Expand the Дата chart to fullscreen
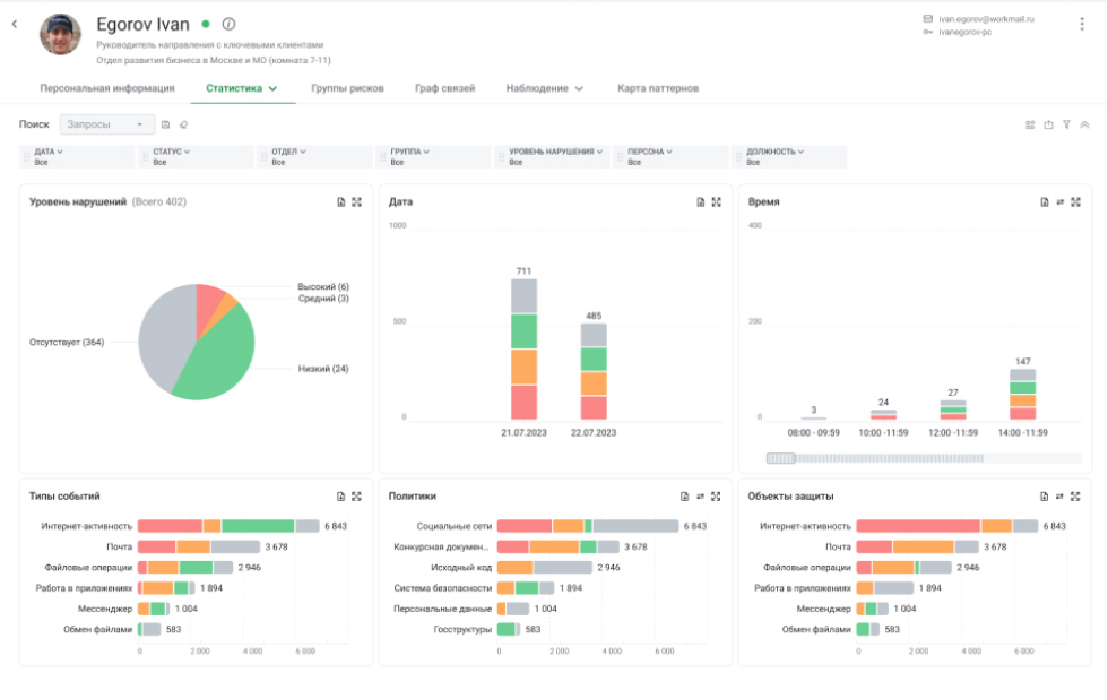This screenshot has width=1107, height=700. tap(716, 202)
